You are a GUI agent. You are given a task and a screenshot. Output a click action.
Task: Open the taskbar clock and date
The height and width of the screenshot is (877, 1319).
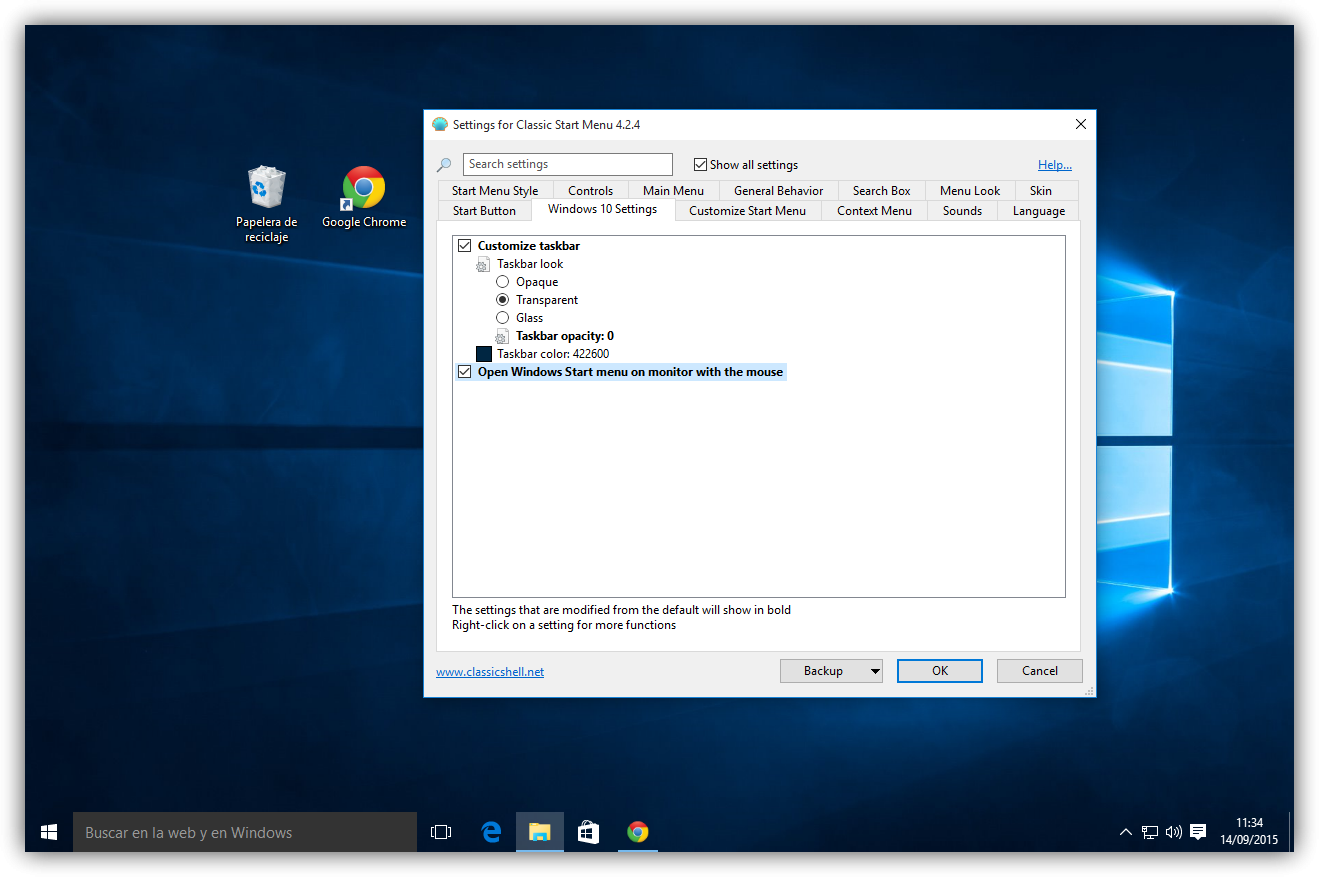[x=1249, y=832]
